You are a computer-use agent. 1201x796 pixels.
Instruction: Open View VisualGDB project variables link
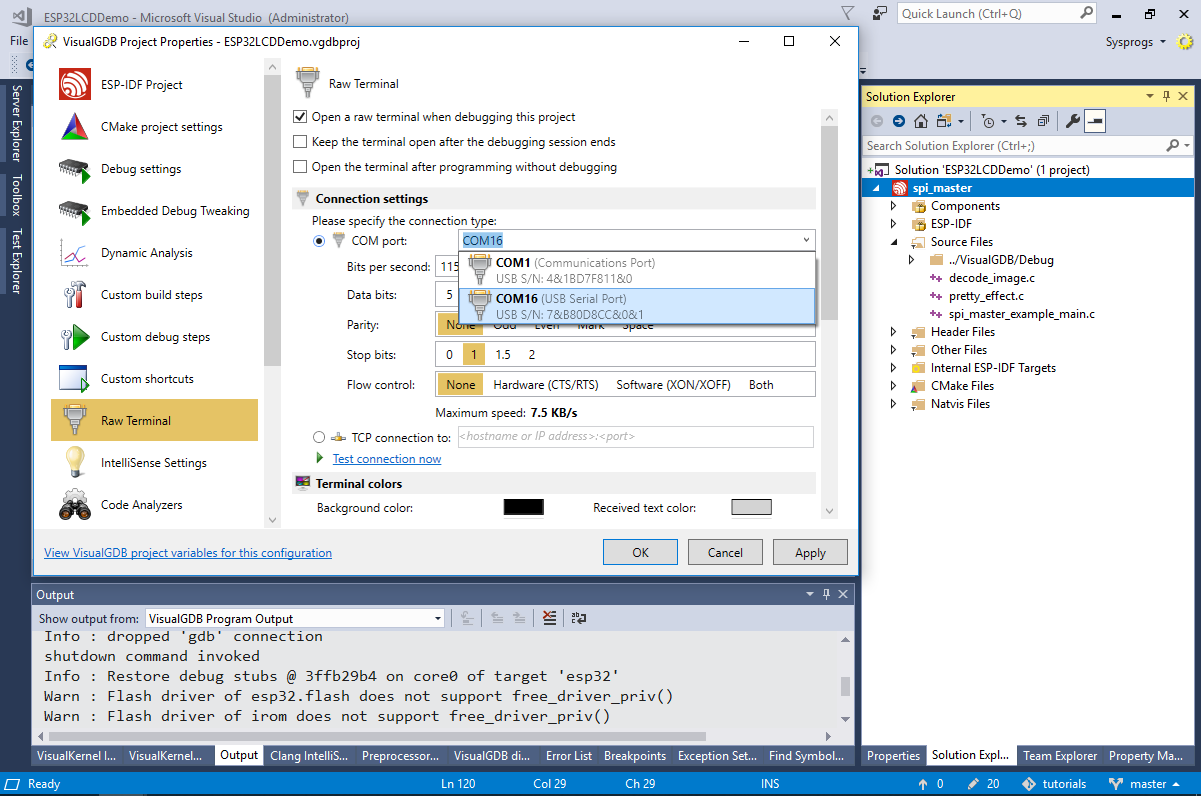coord(188,553)
